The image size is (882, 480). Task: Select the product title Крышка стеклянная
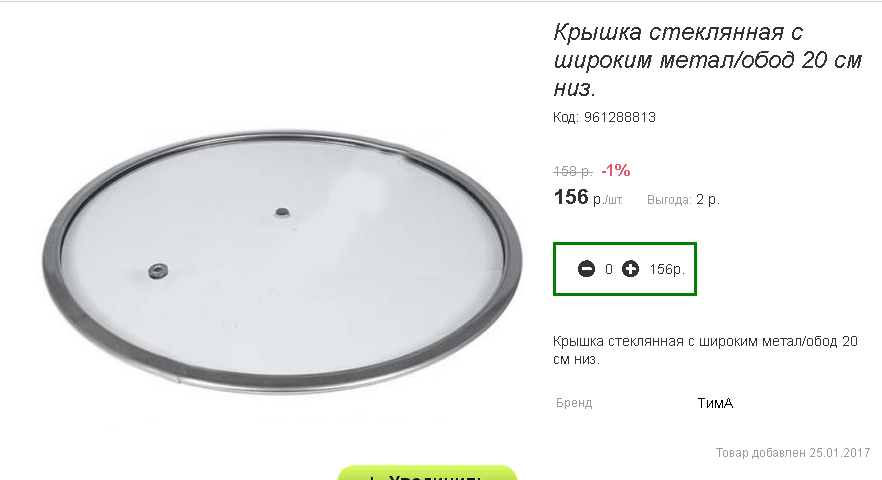tap(708, 60)
